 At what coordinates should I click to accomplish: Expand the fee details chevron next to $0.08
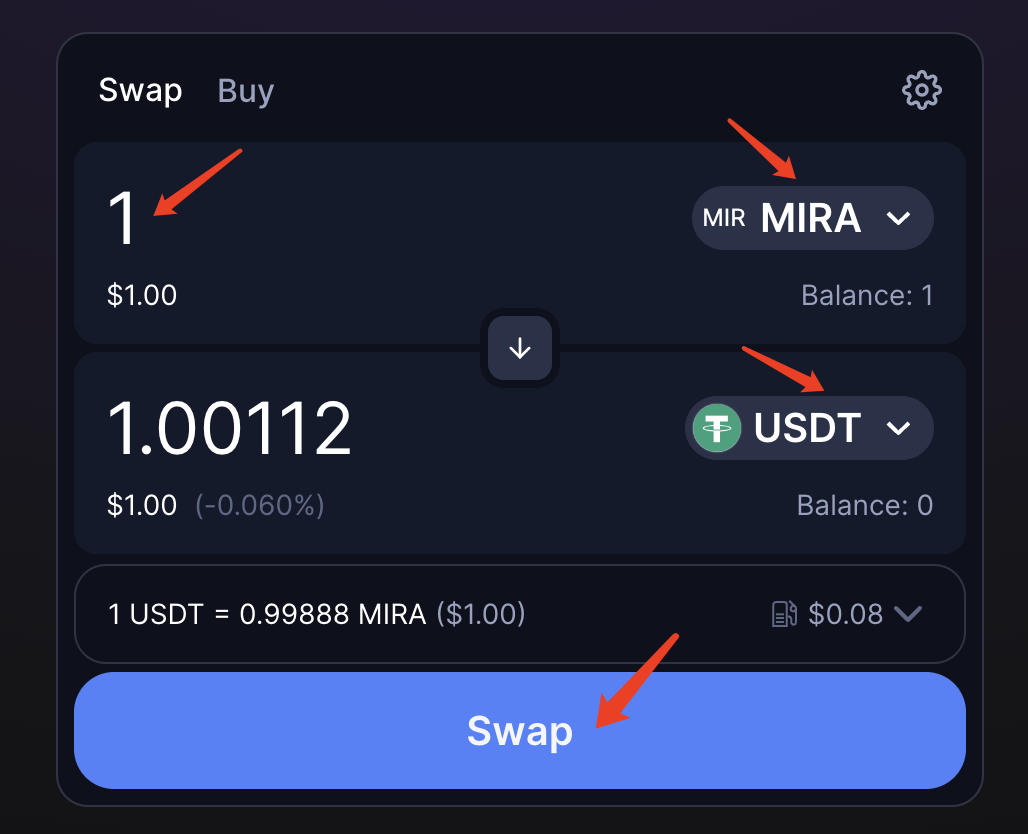pos(907,614)
